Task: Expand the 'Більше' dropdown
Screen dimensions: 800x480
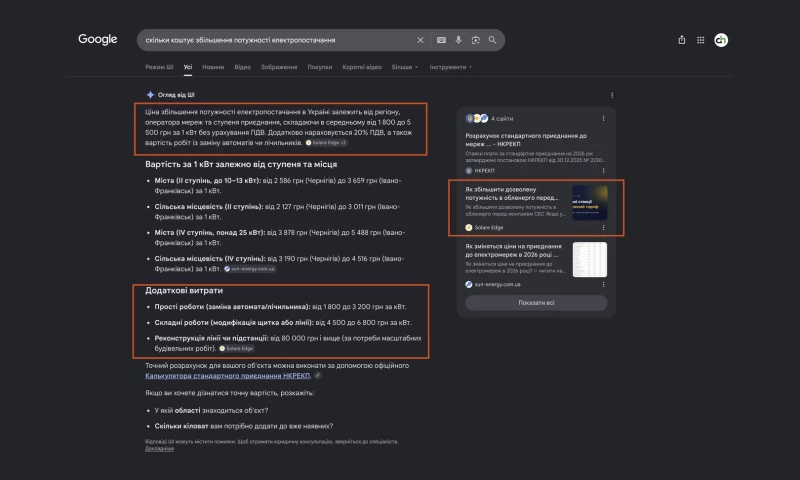Action: click(405, 67)
